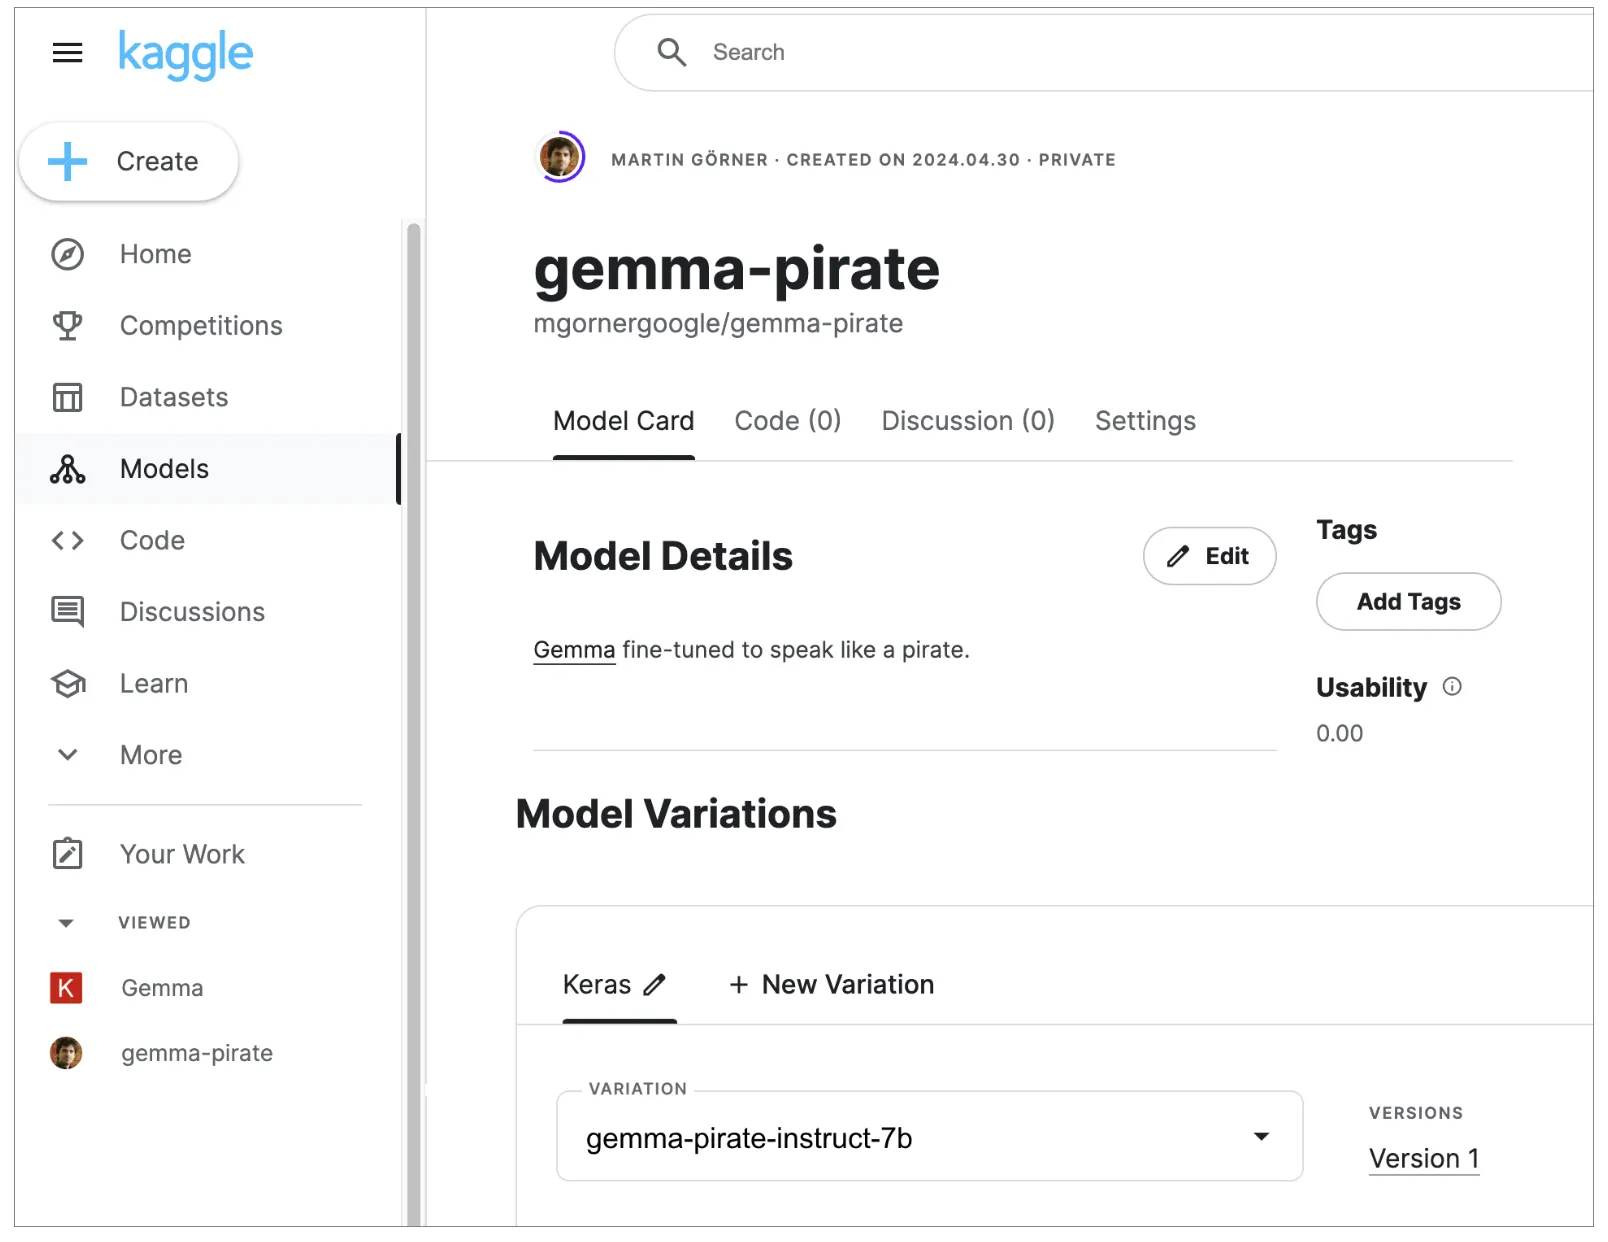
Task: Click the Models network icon
Action: 67,469
